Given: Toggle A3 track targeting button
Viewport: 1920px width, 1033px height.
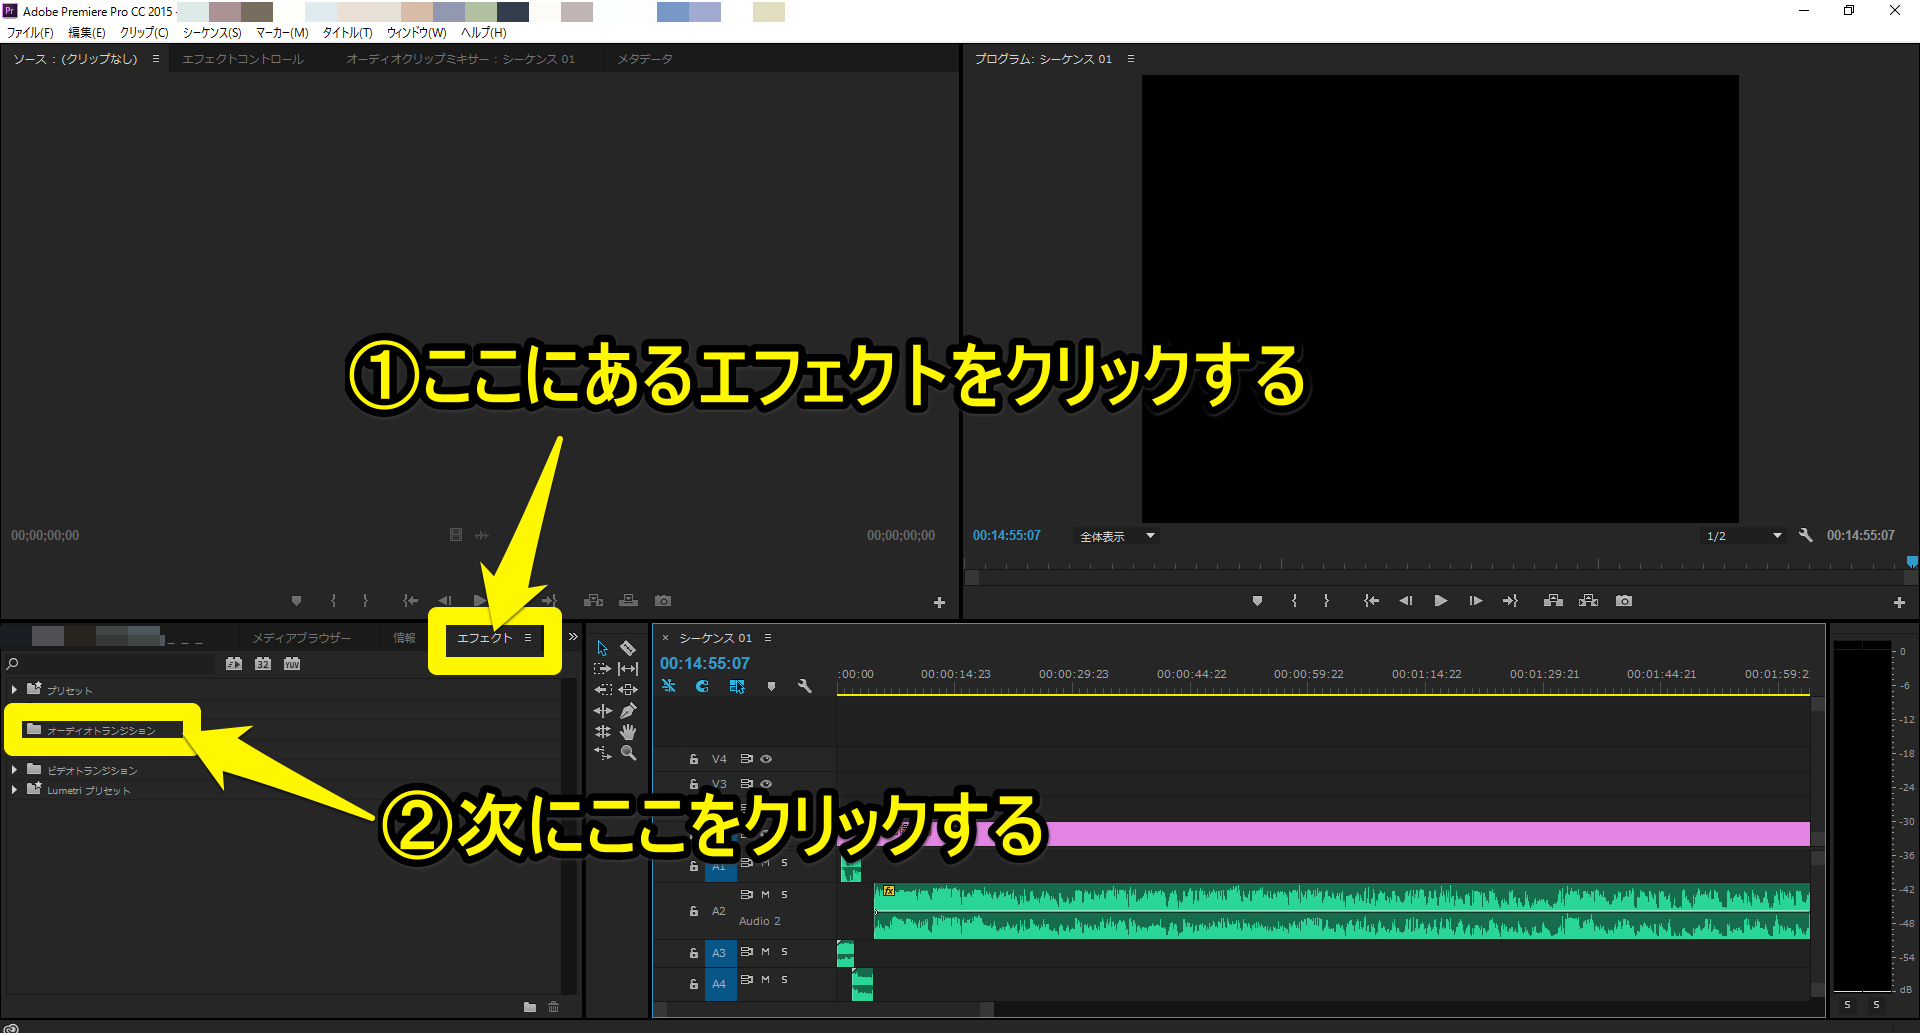Looking at the screenshot, I should pos(719,953).
